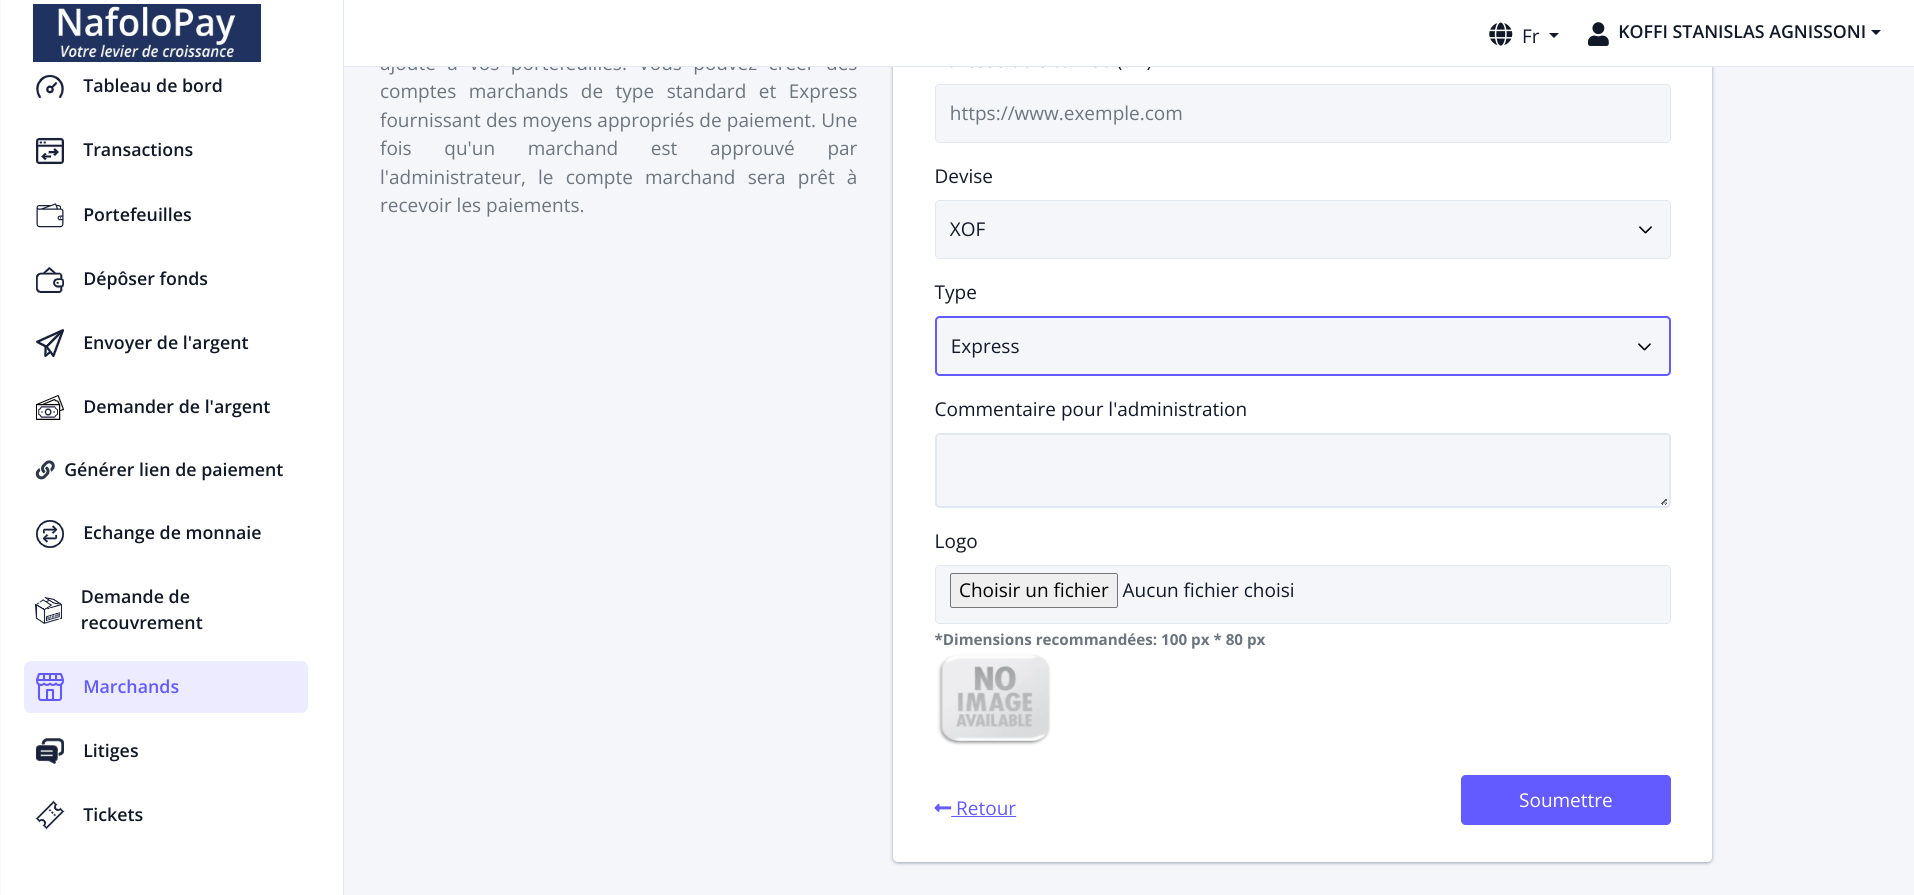This screenshot has height=895, width=1914.
Task: Click the Dépôser fonds icon
Action: point(50,280)
